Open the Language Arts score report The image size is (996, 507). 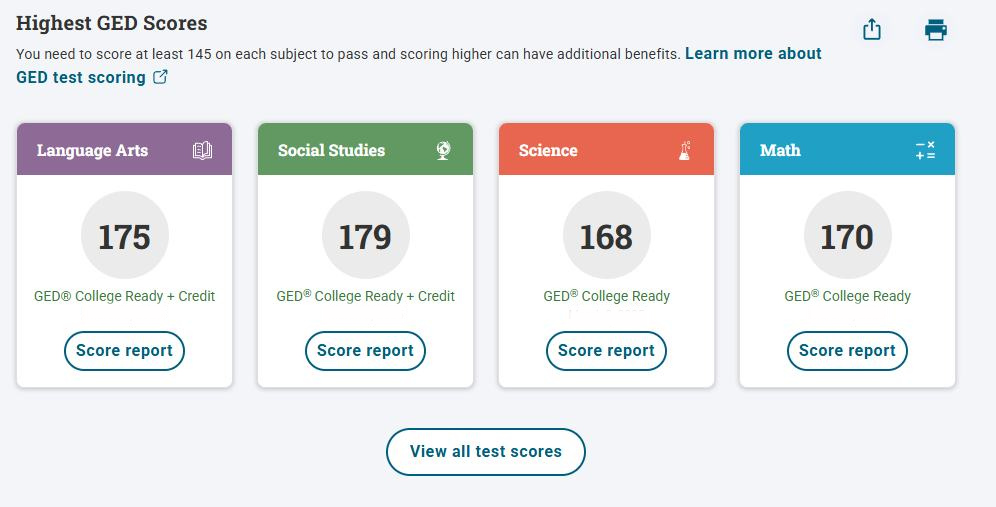coord(124,351)
